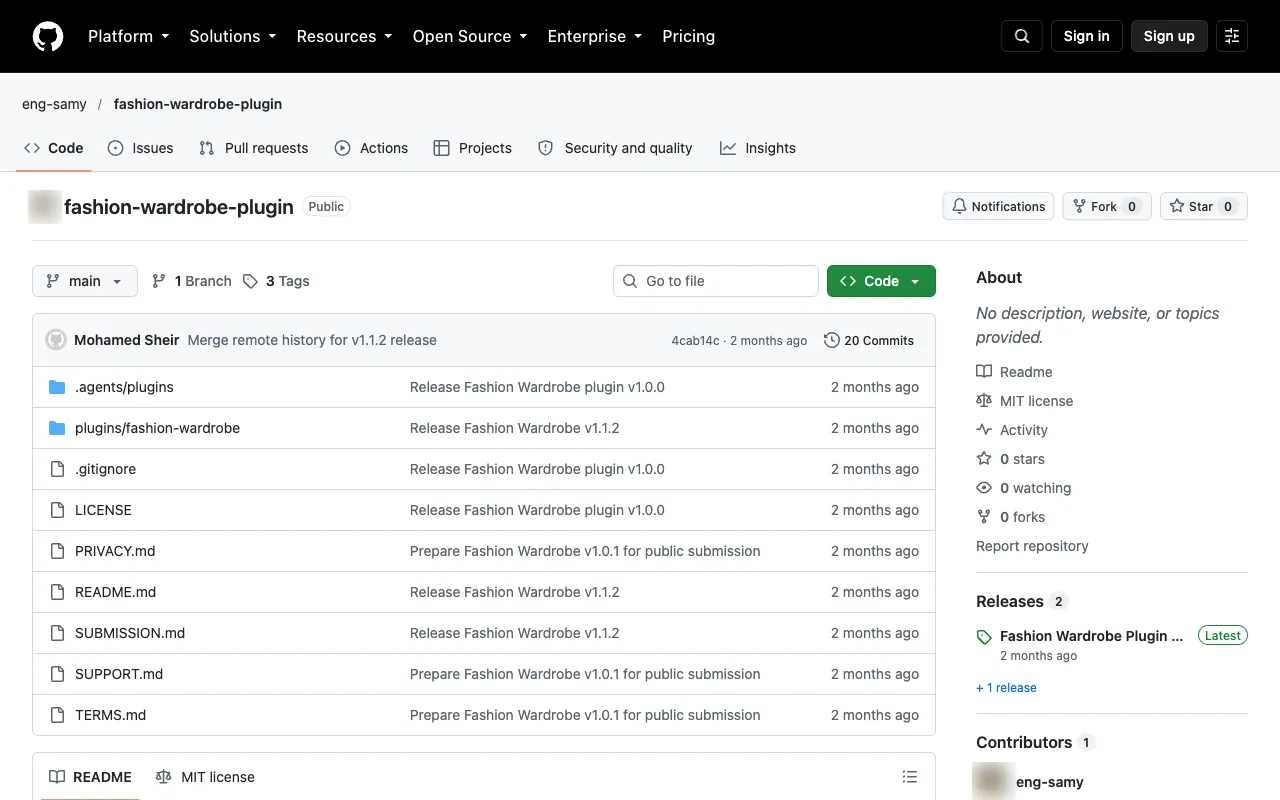Viewport: 1280px width, 800px height.
Task: Click the outline list icon in README header
Action: click(910, 777)
